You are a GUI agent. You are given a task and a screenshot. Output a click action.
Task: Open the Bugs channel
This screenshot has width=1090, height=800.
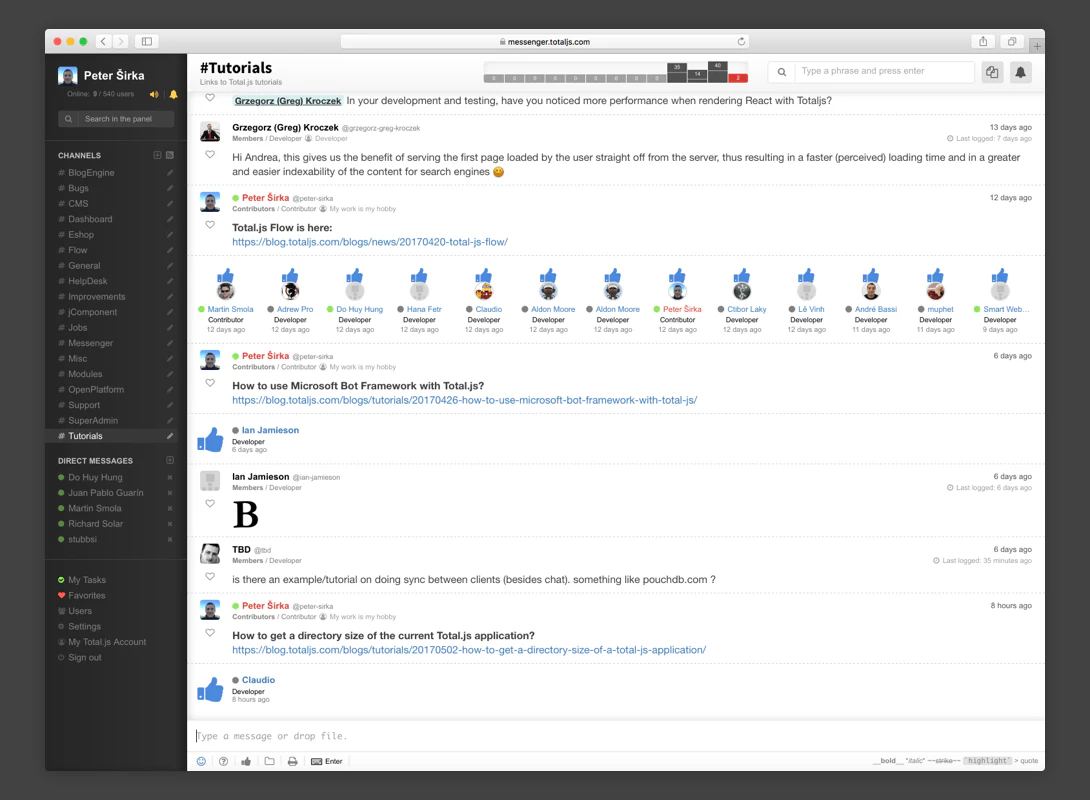point(79,188)
